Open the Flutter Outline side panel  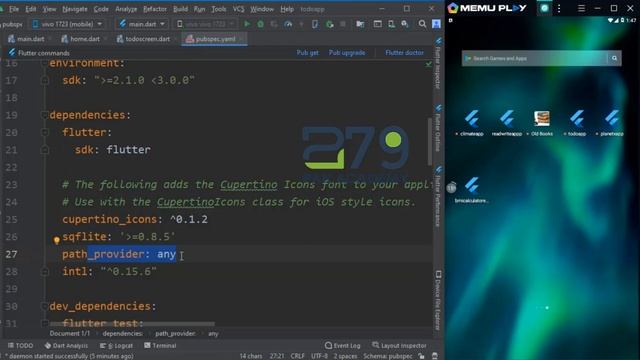point(438,129)
